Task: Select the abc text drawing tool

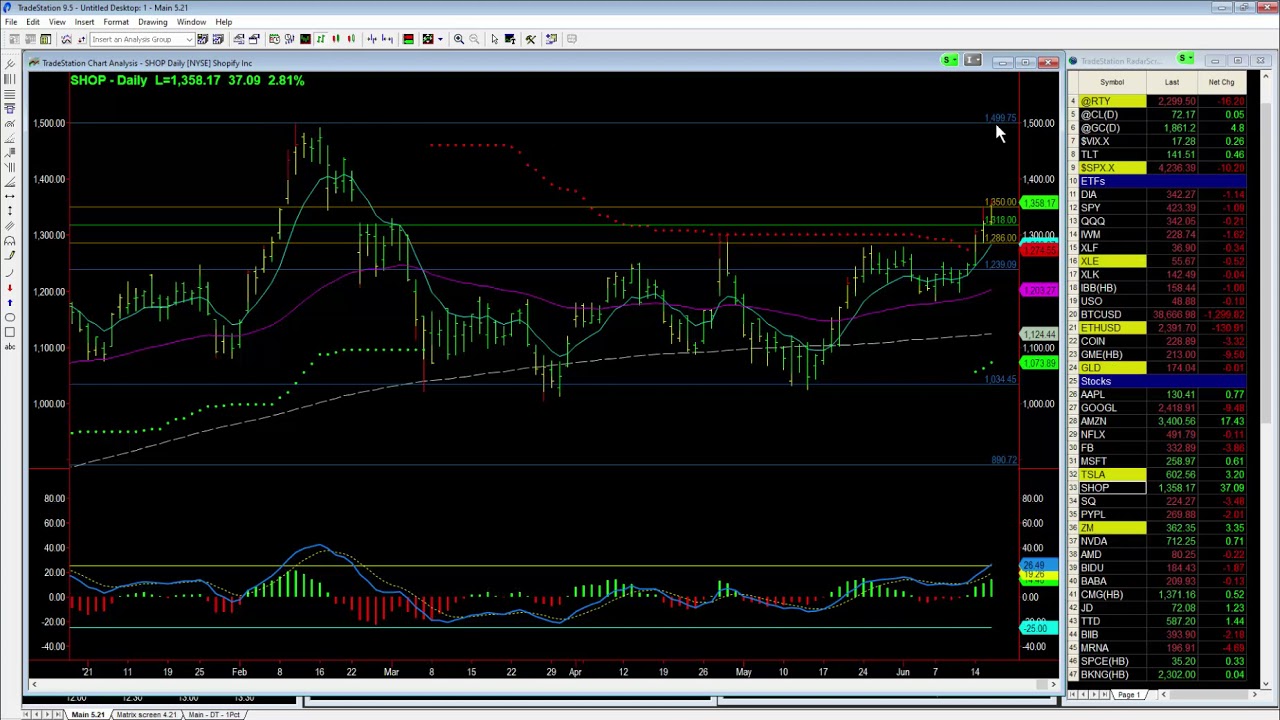Action: pyautogui.click(x=10, y=347)
